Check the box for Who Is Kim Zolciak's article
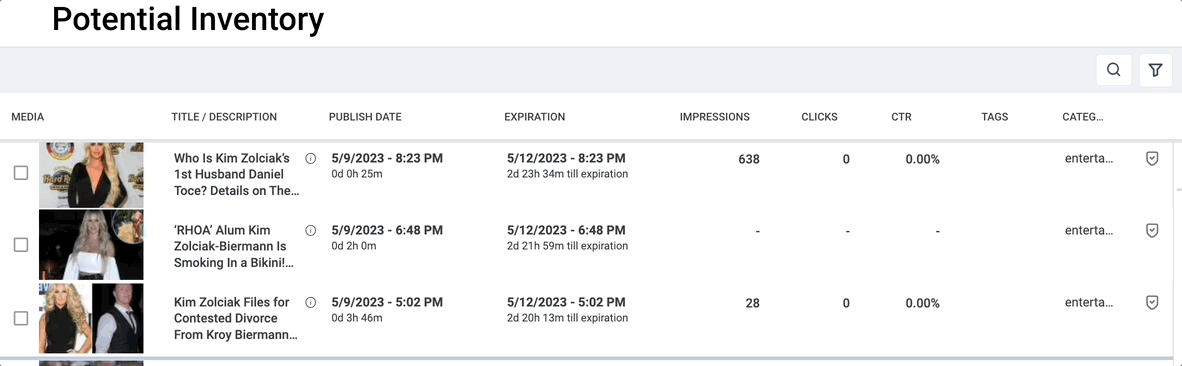The height and width of the screenshot is (366, 1182). pyautogui.click(x=21, y=173)
